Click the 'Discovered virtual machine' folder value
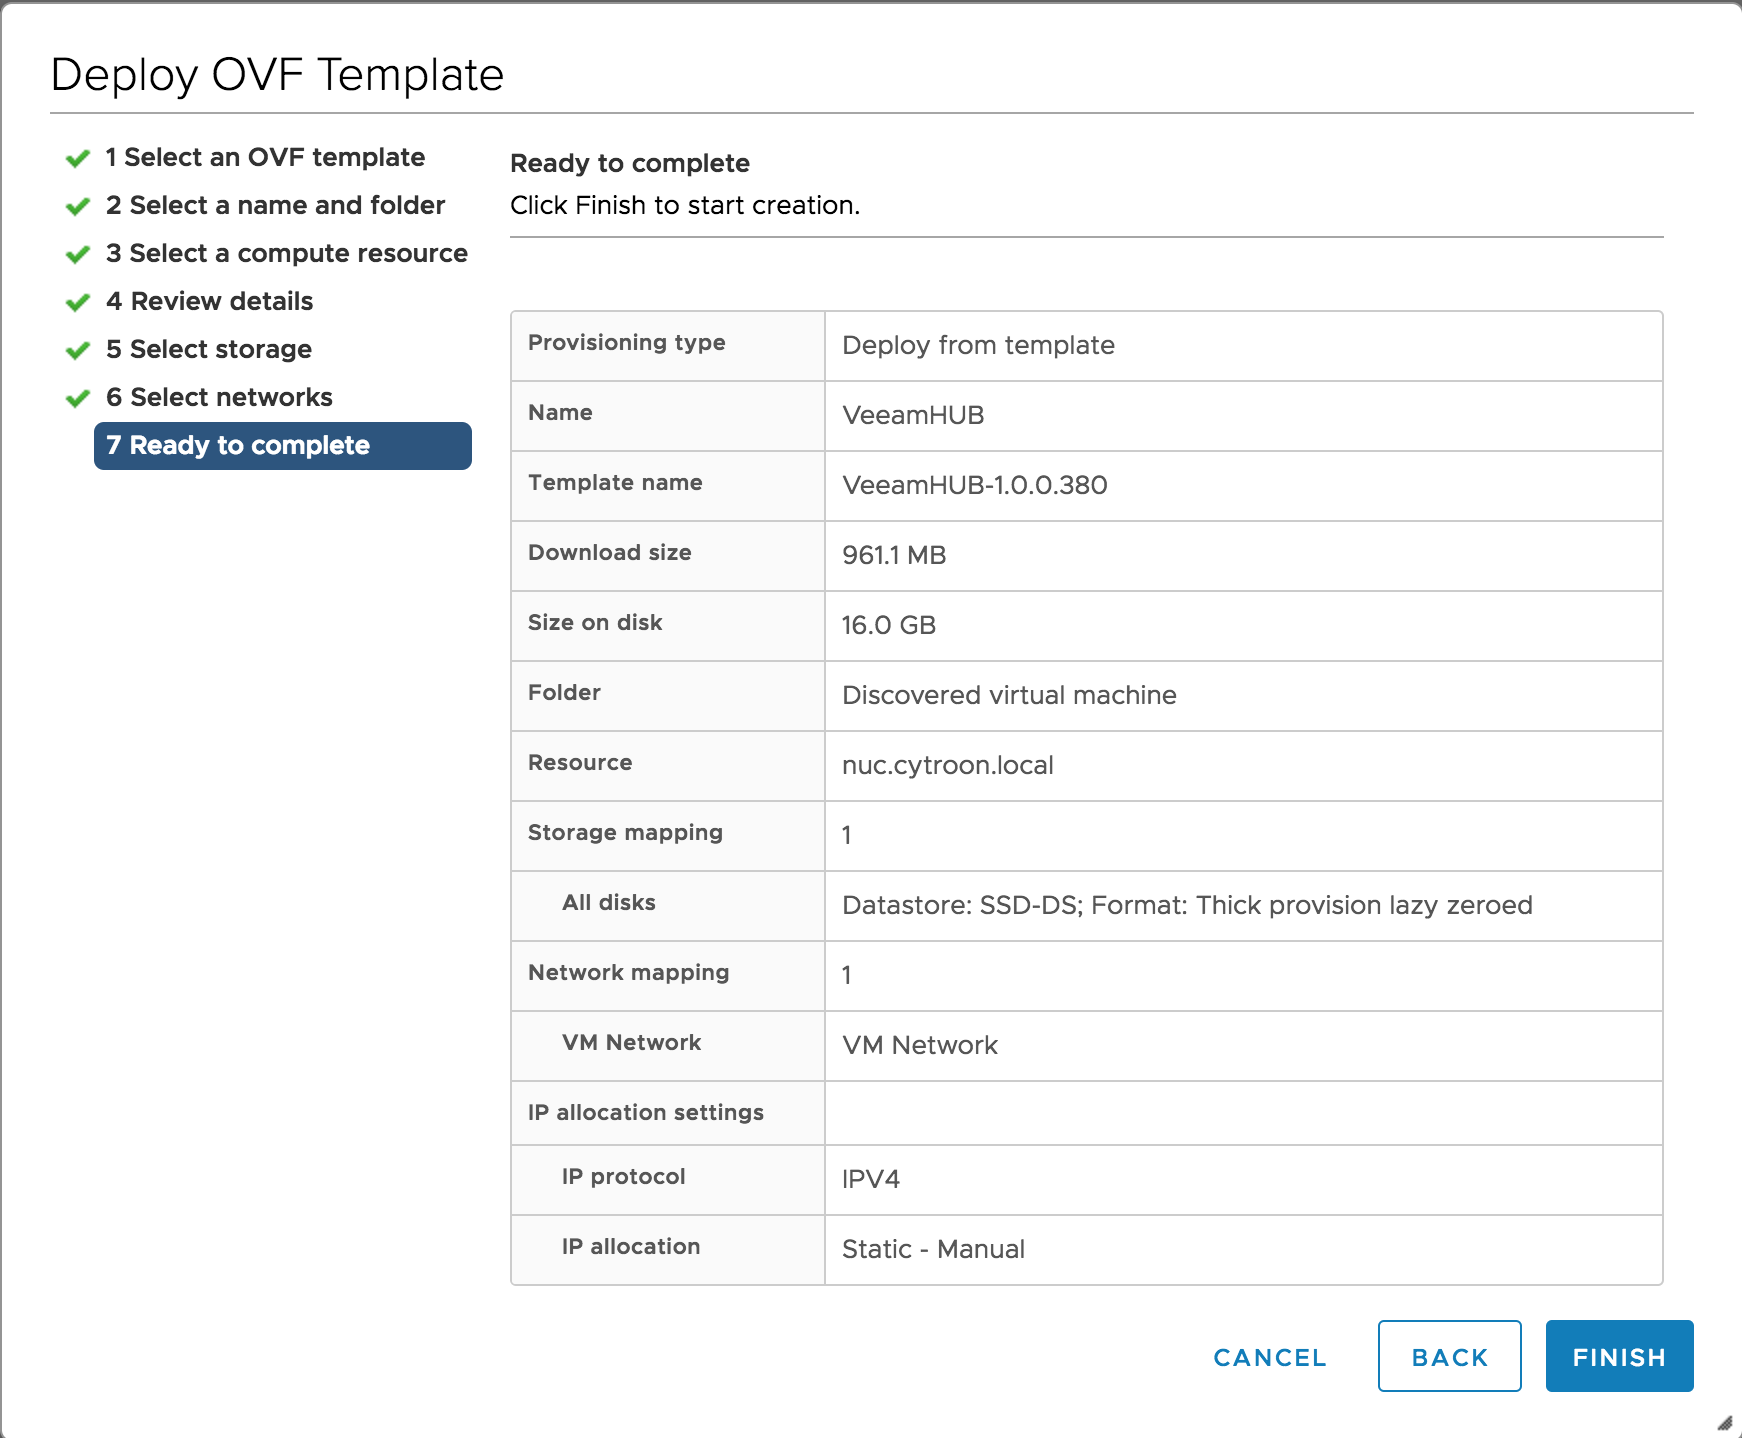This screenshot has height=1438, width=1742. point(1009,695)
